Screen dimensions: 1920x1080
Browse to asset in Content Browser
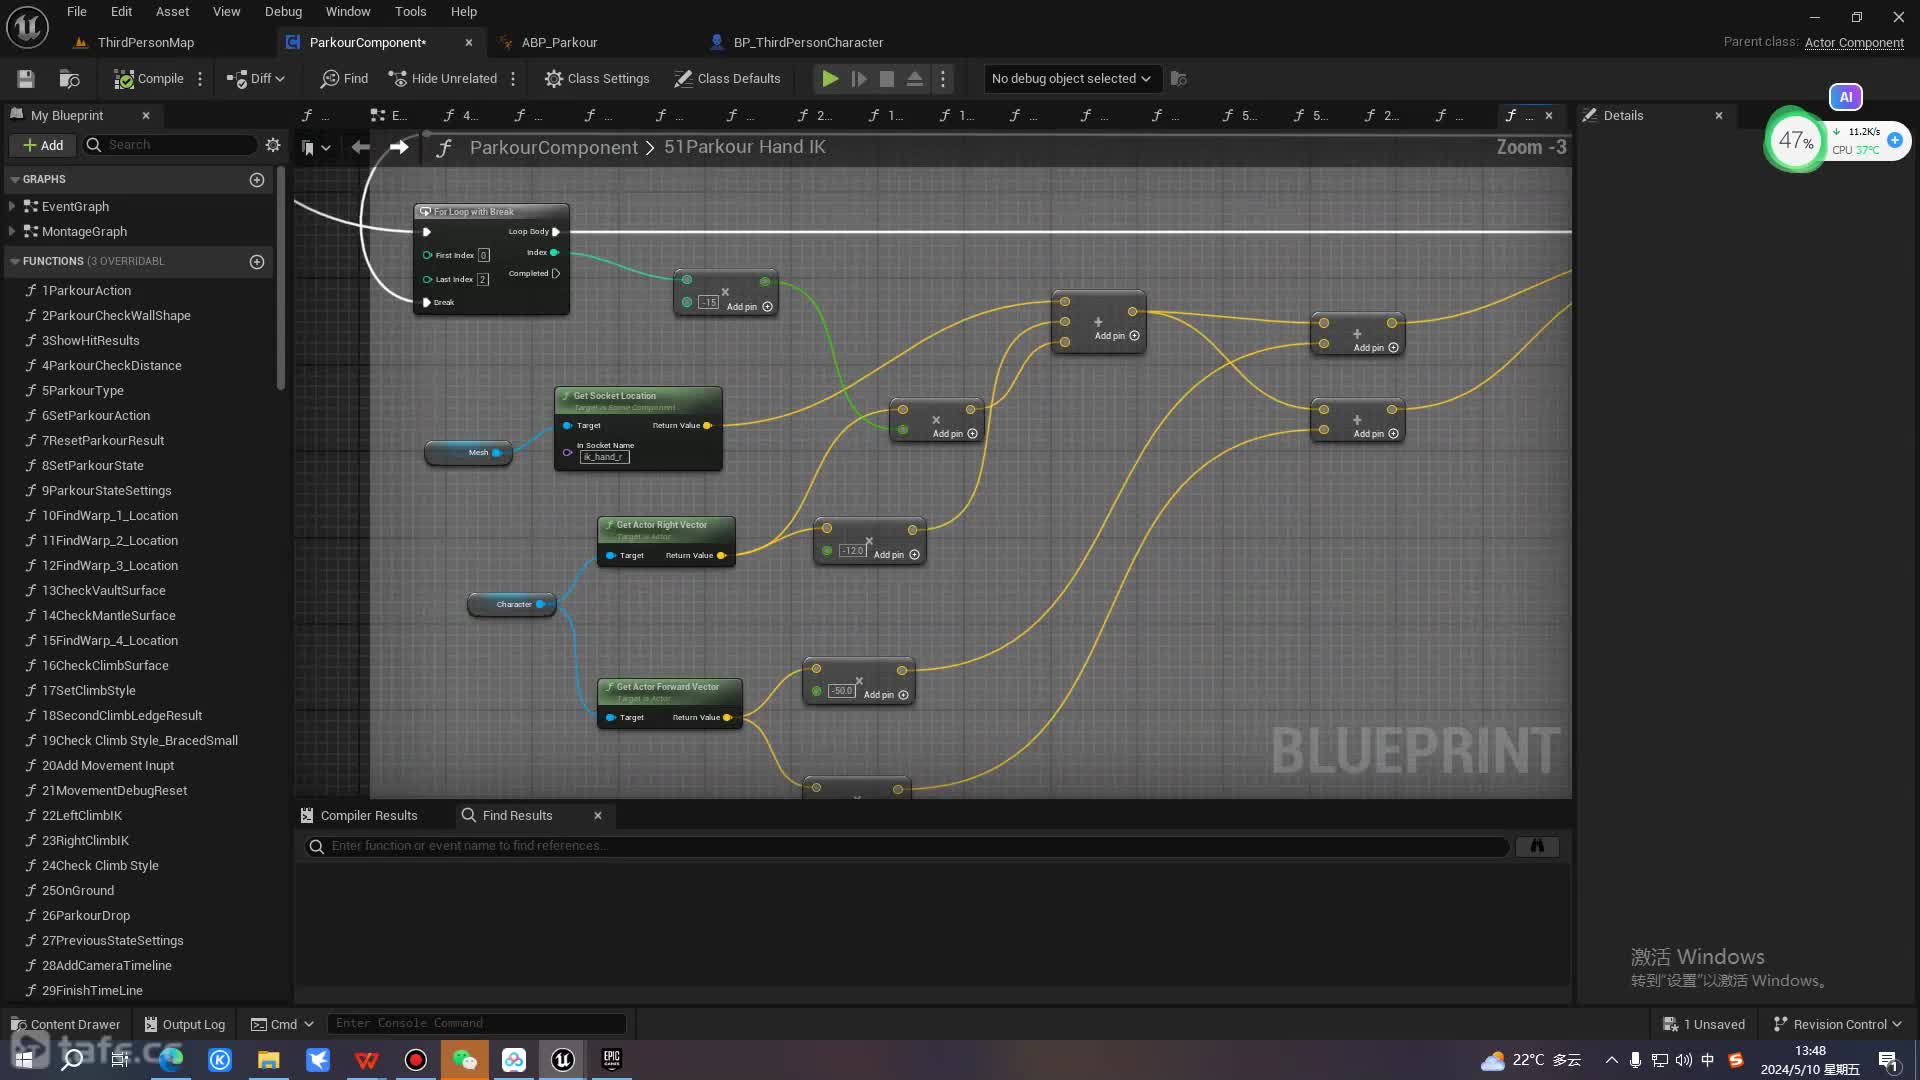pos(69,78)
